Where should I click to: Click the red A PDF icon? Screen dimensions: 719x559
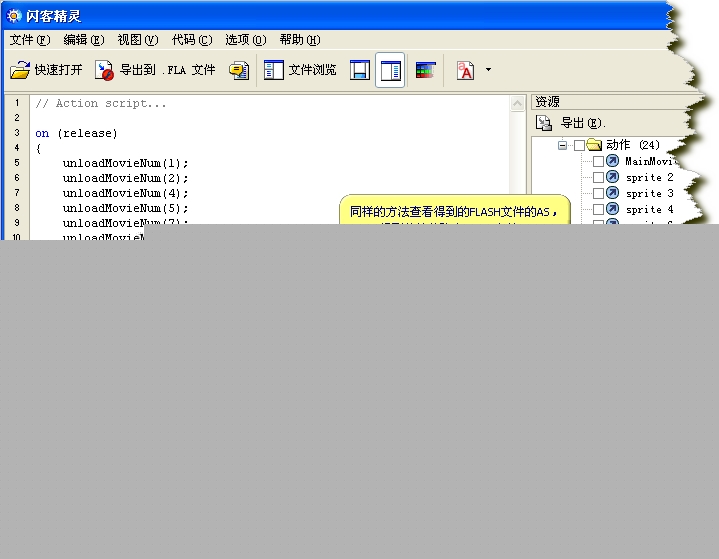465,70
